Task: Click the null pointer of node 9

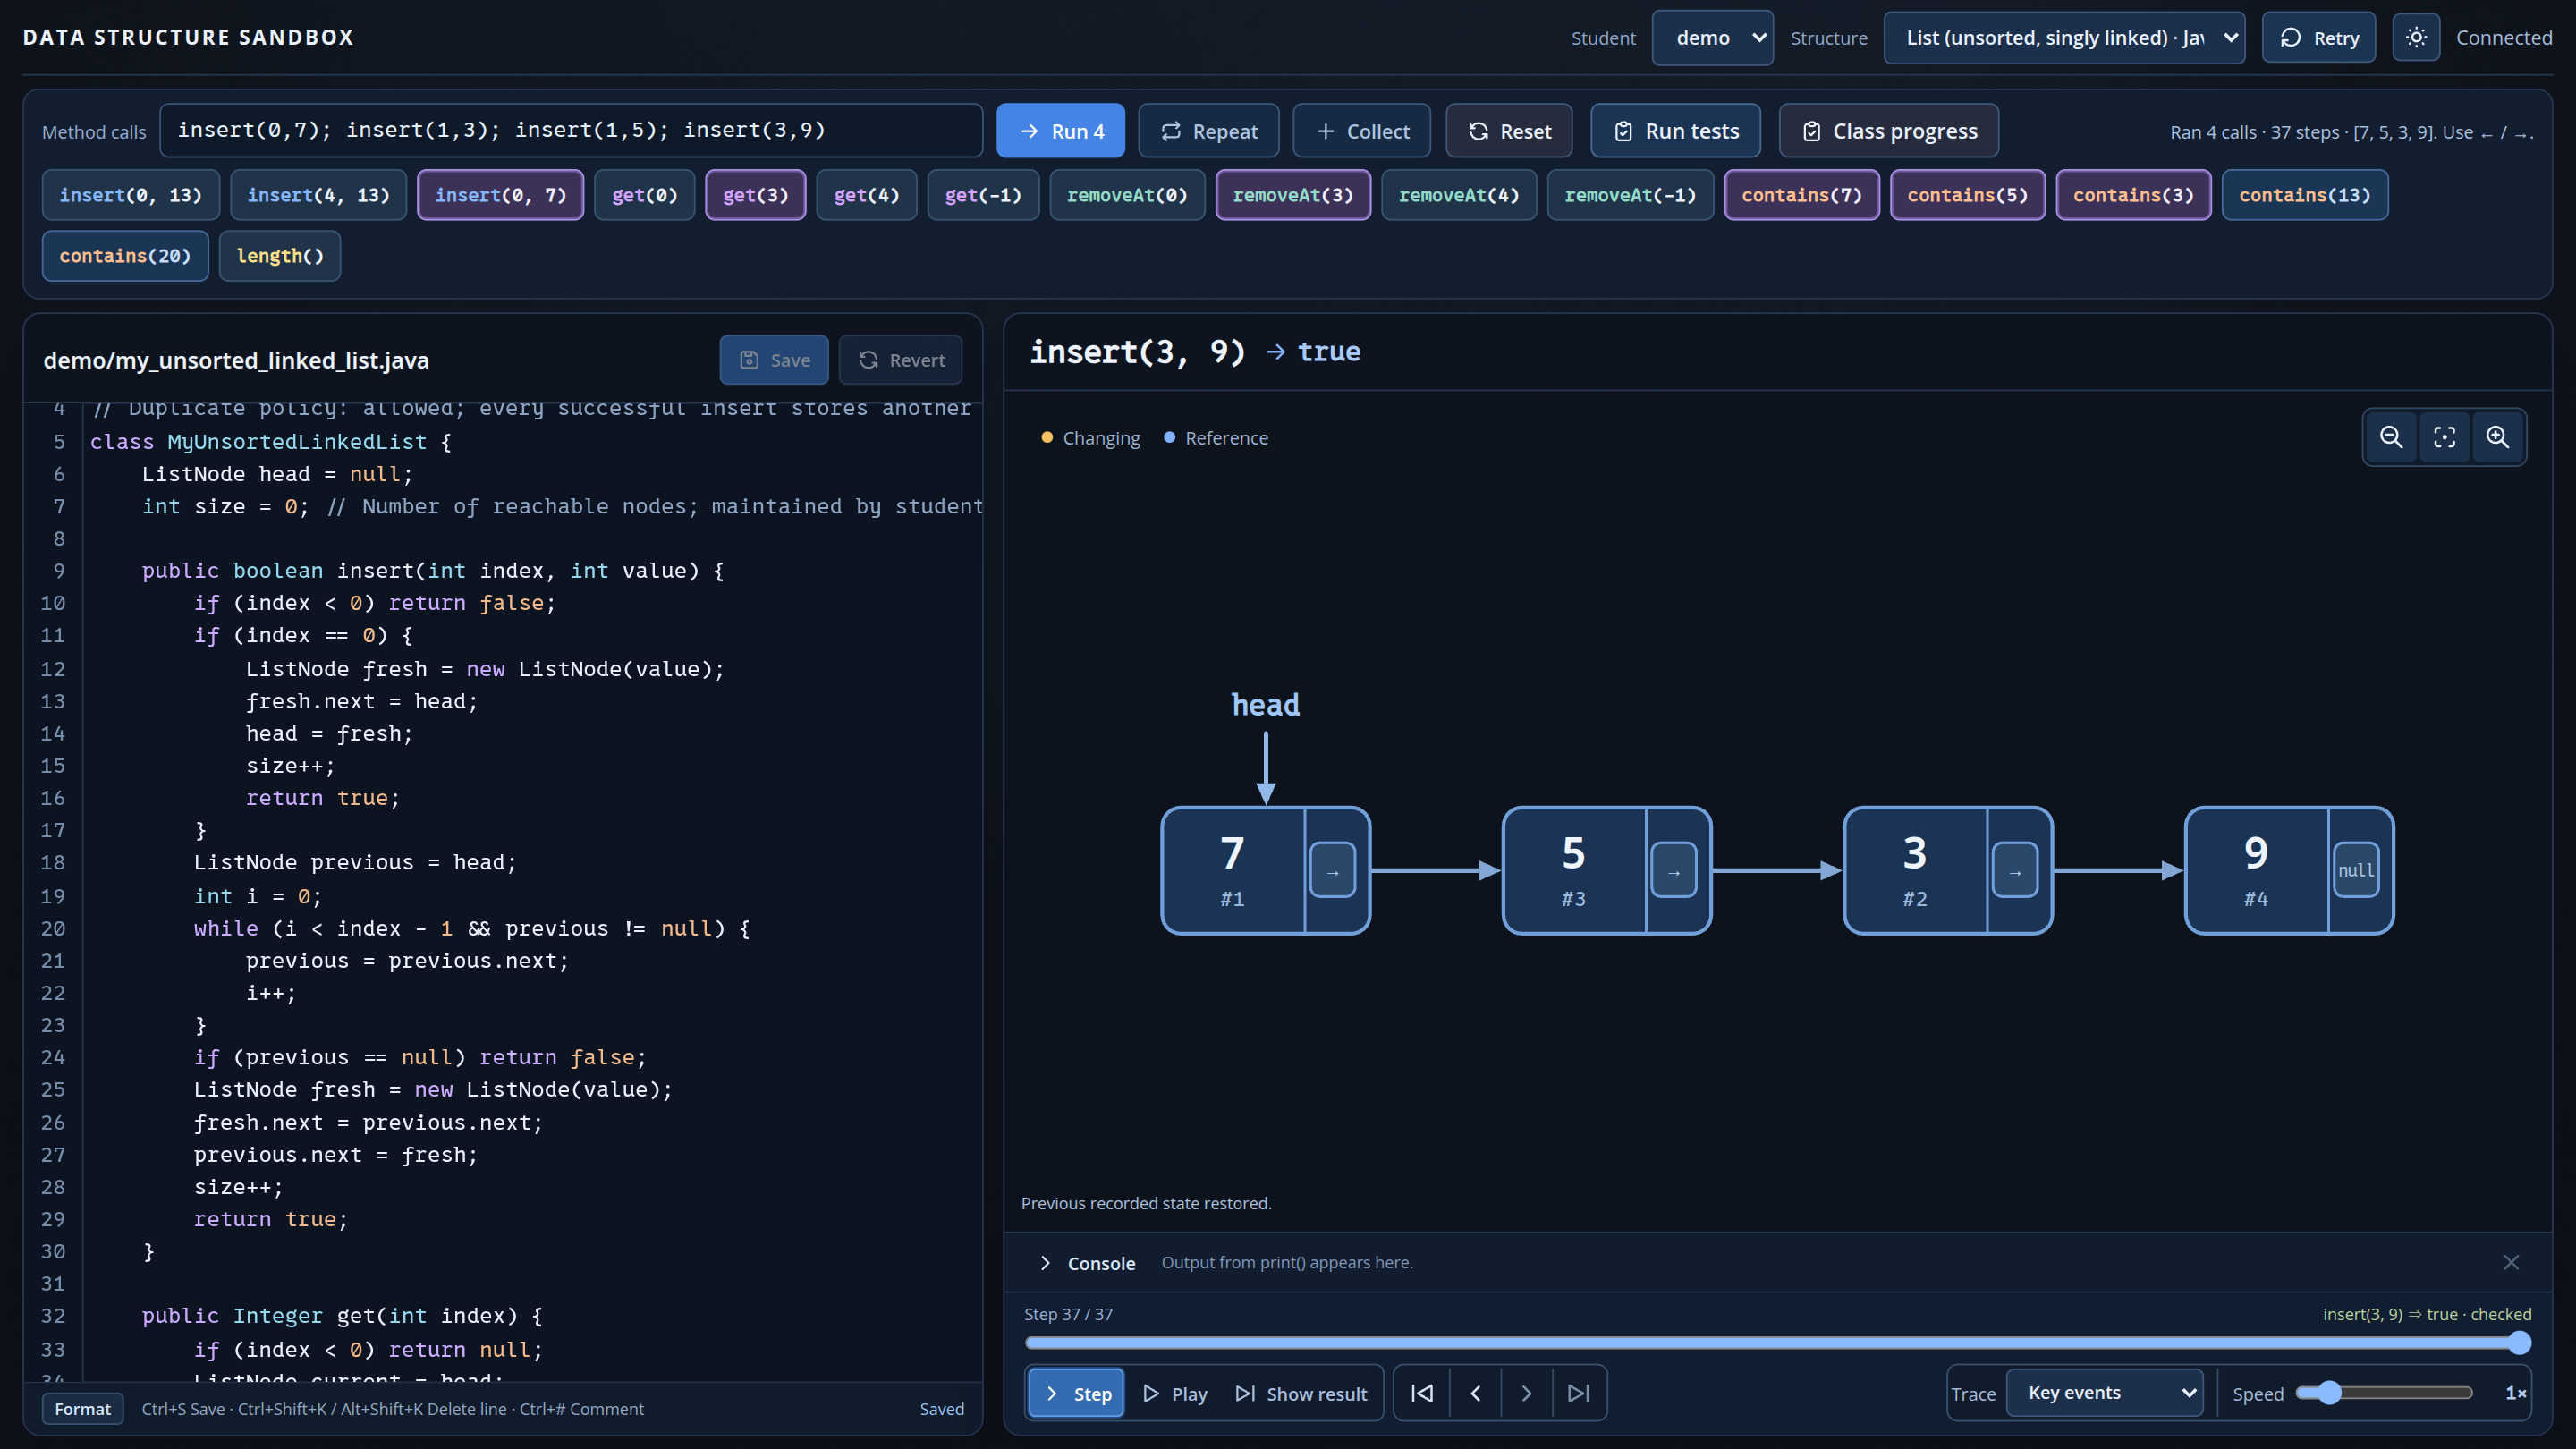Action: pos(2356,870)
